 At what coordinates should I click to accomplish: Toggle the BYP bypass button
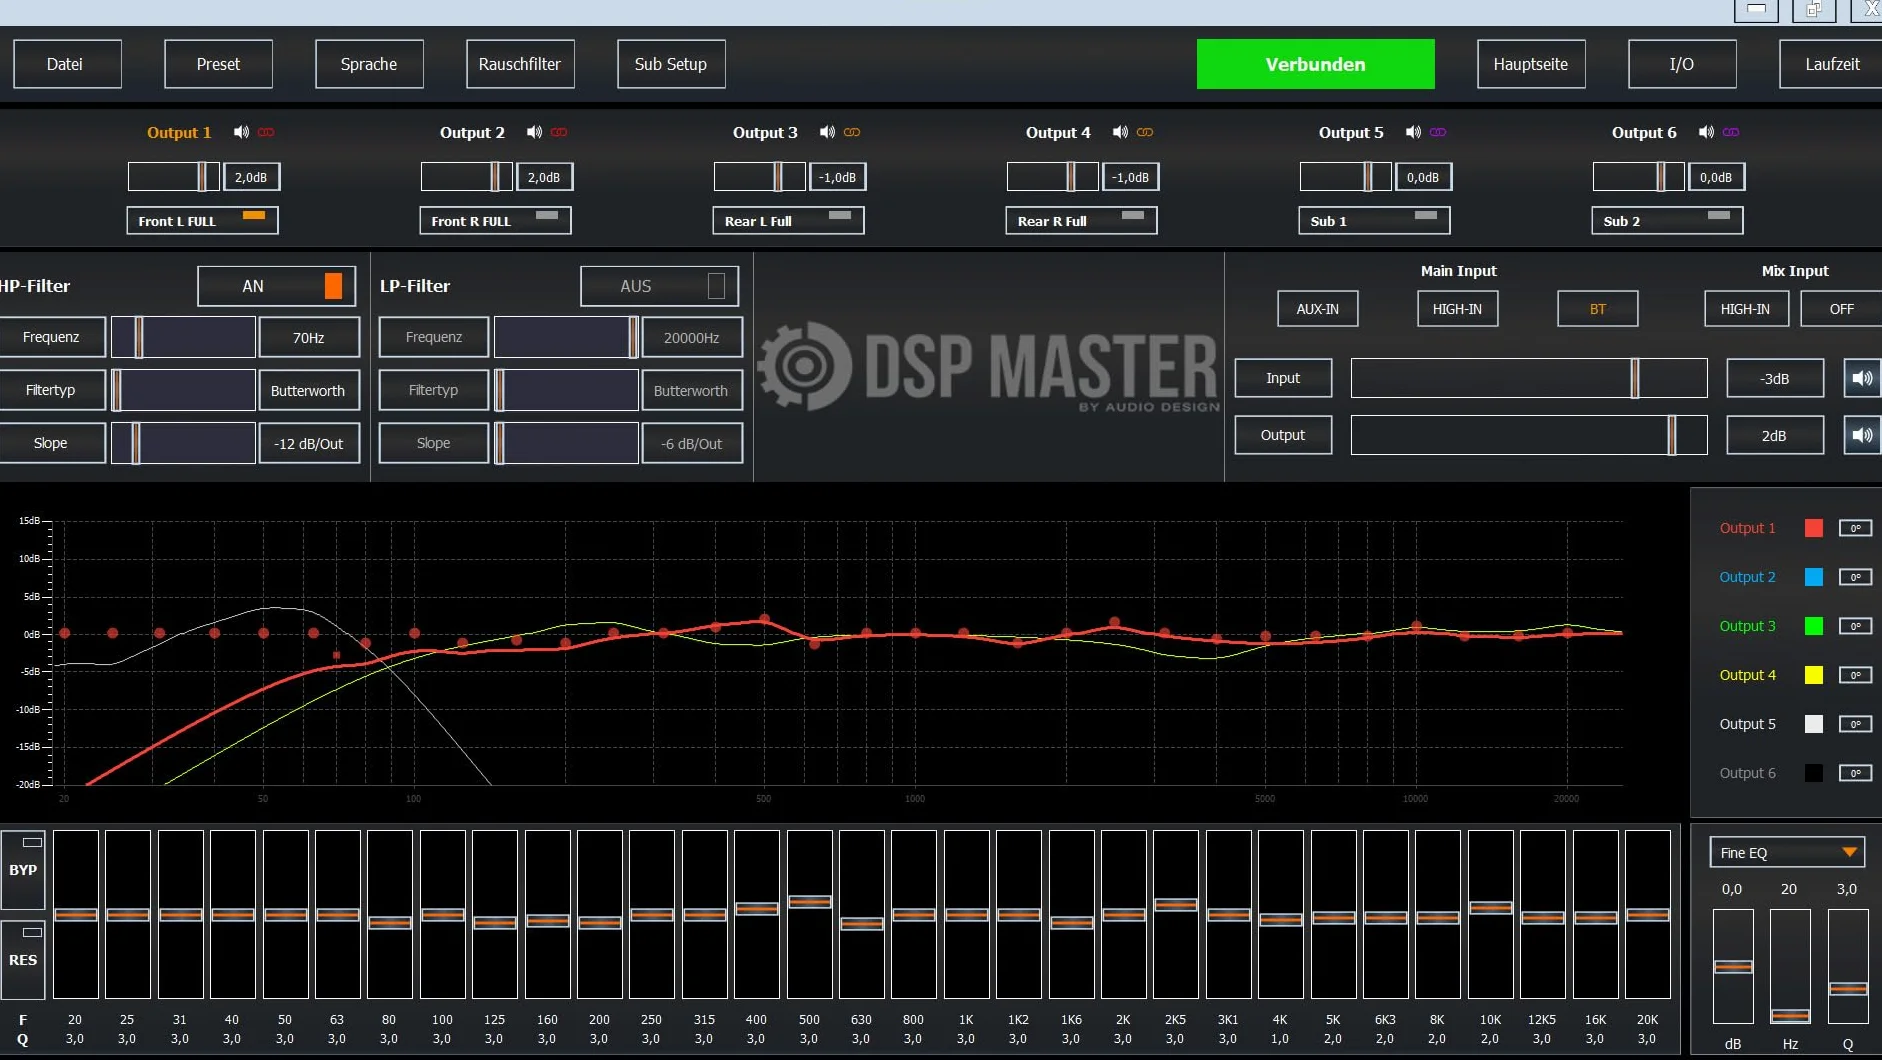23,869
